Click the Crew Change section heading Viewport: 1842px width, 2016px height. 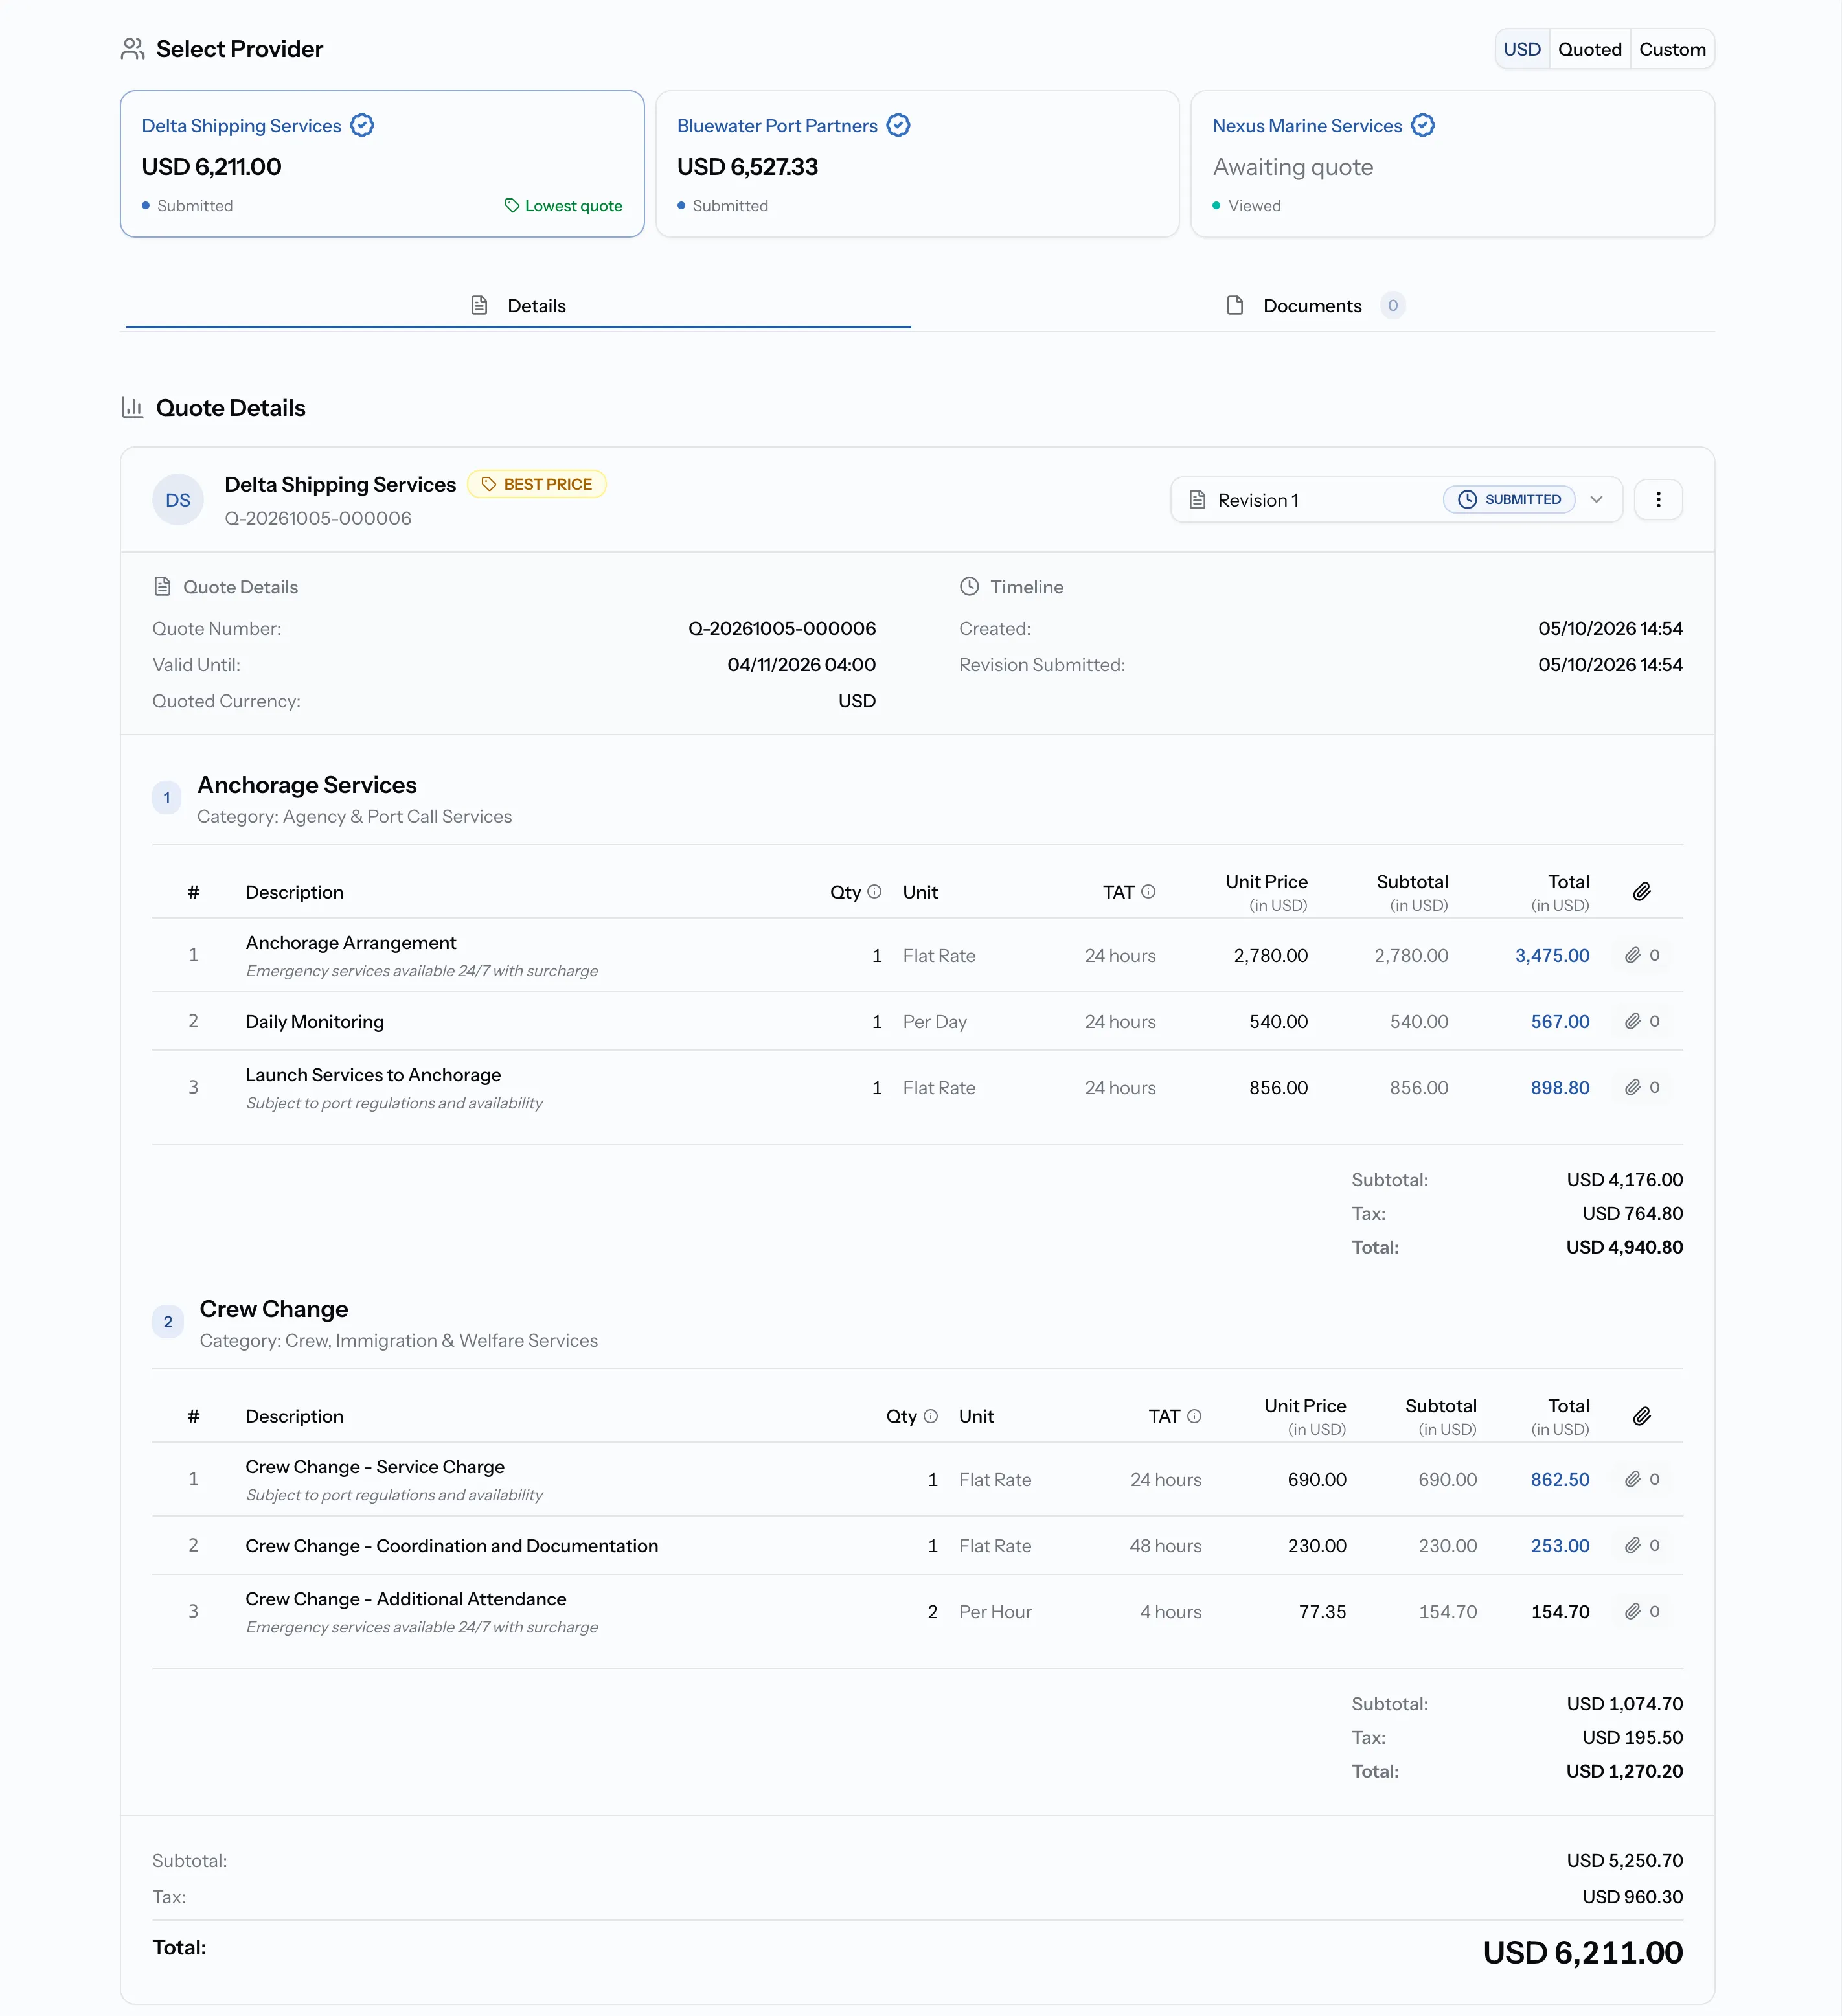click(x=274, y=1309)
